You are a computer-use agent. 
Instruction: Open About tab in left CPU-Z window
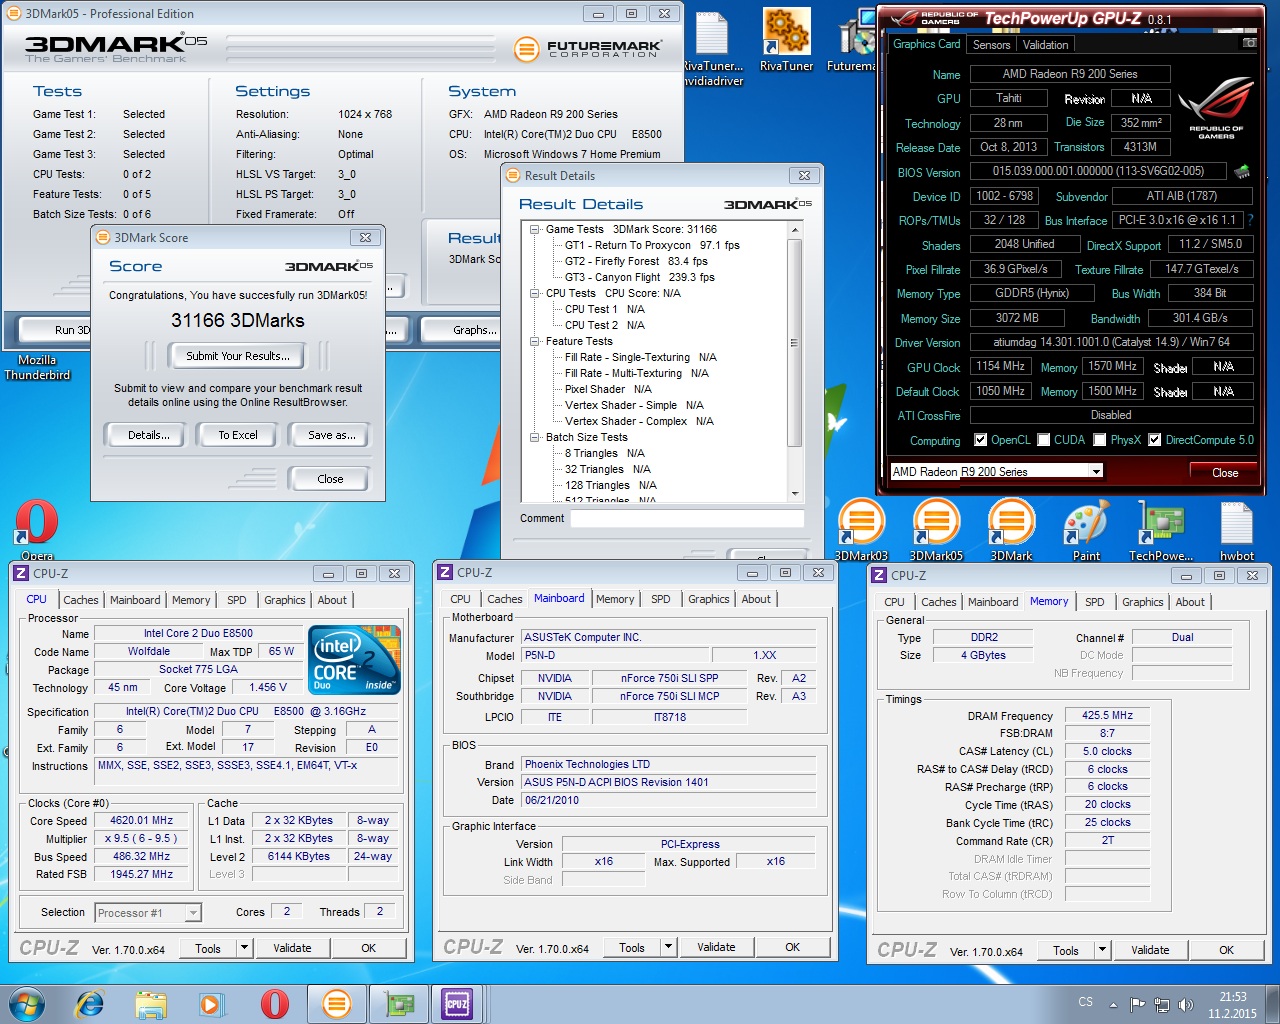point(332,600)
